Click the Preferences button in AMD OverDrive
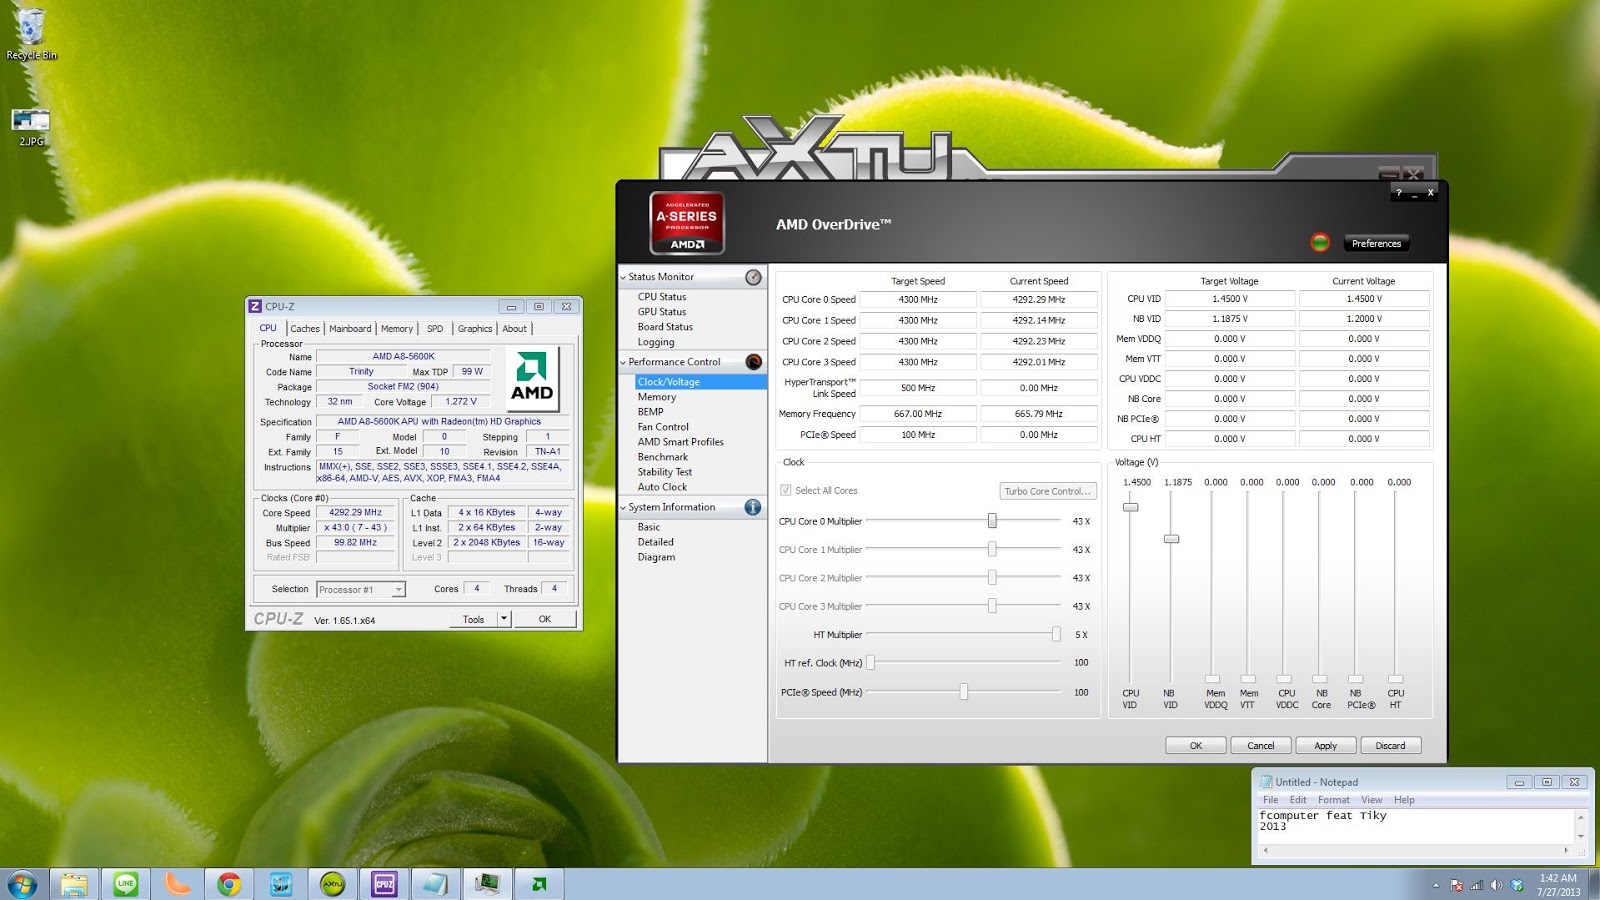The height and width of the screenshot is (900, 1600). coord(1376,243)
